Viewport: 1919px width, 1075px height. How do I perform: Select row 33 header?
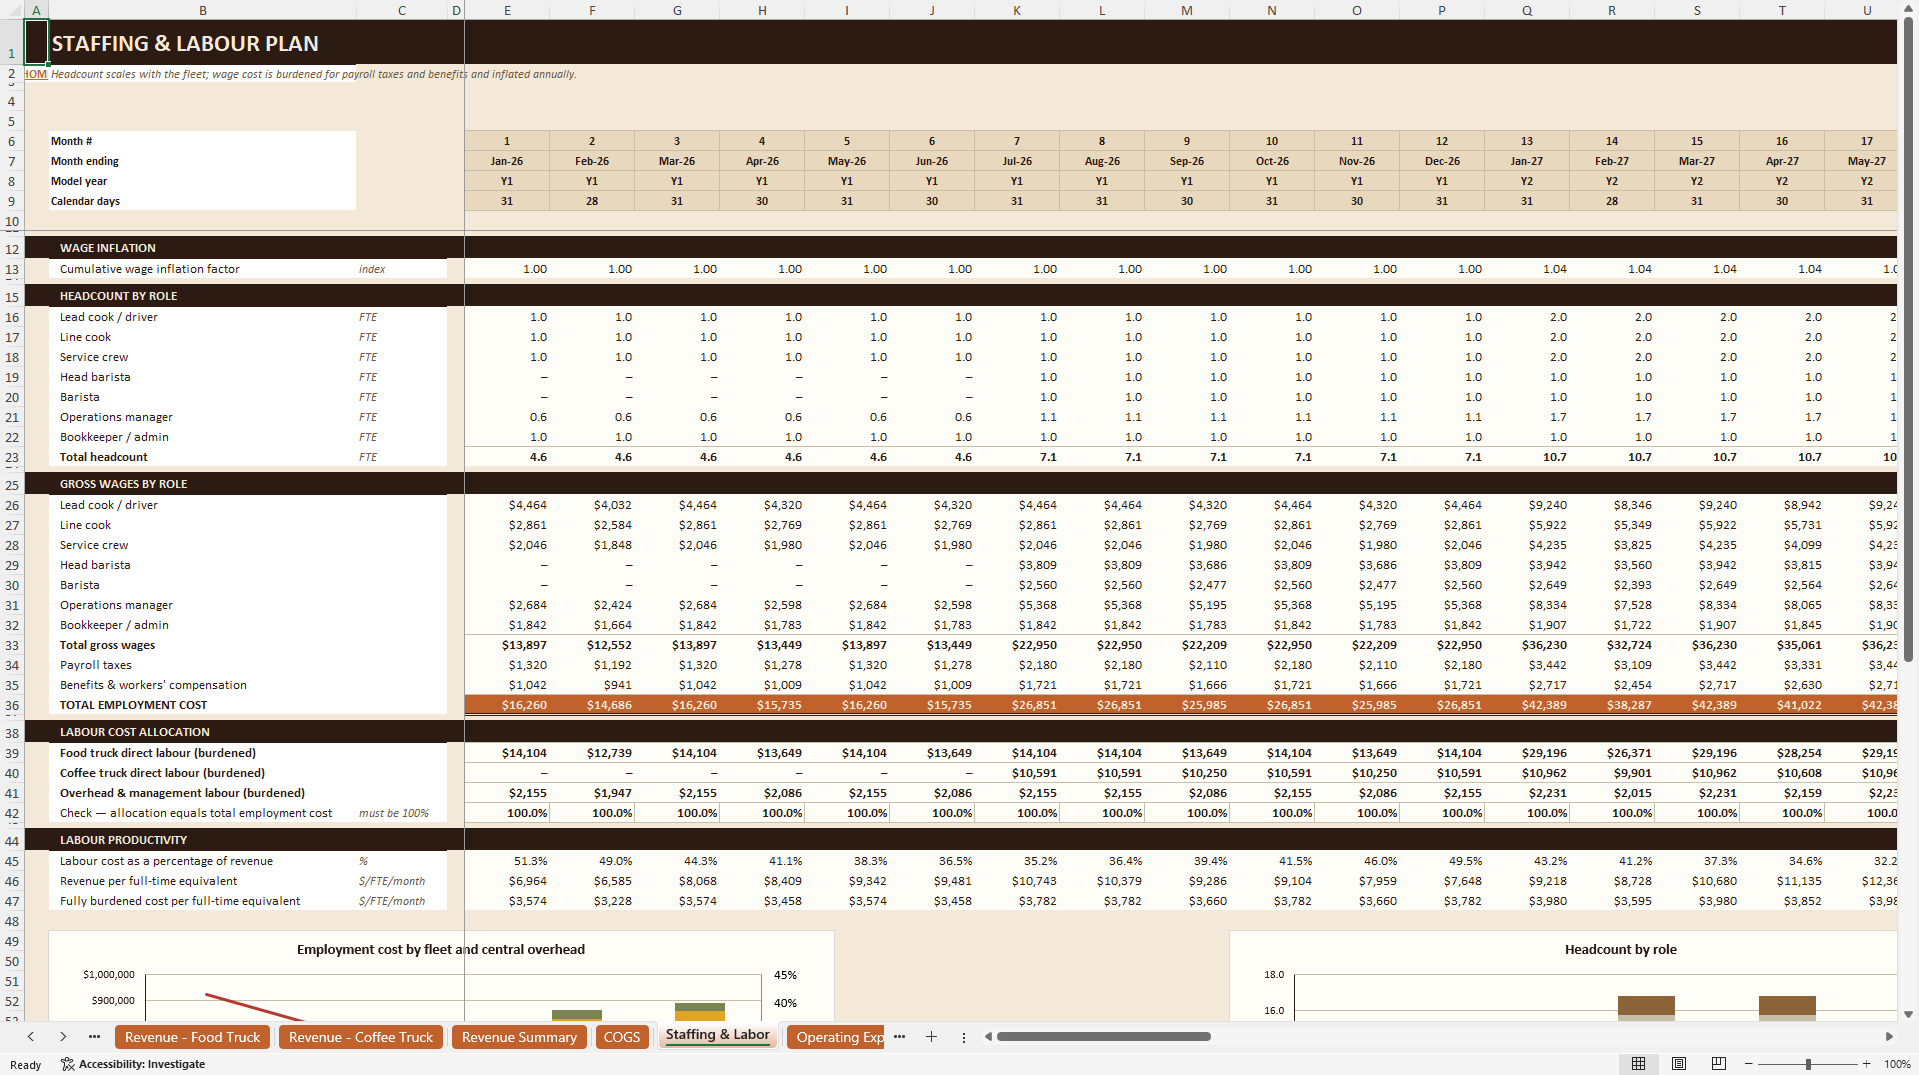tap(12, 645)
